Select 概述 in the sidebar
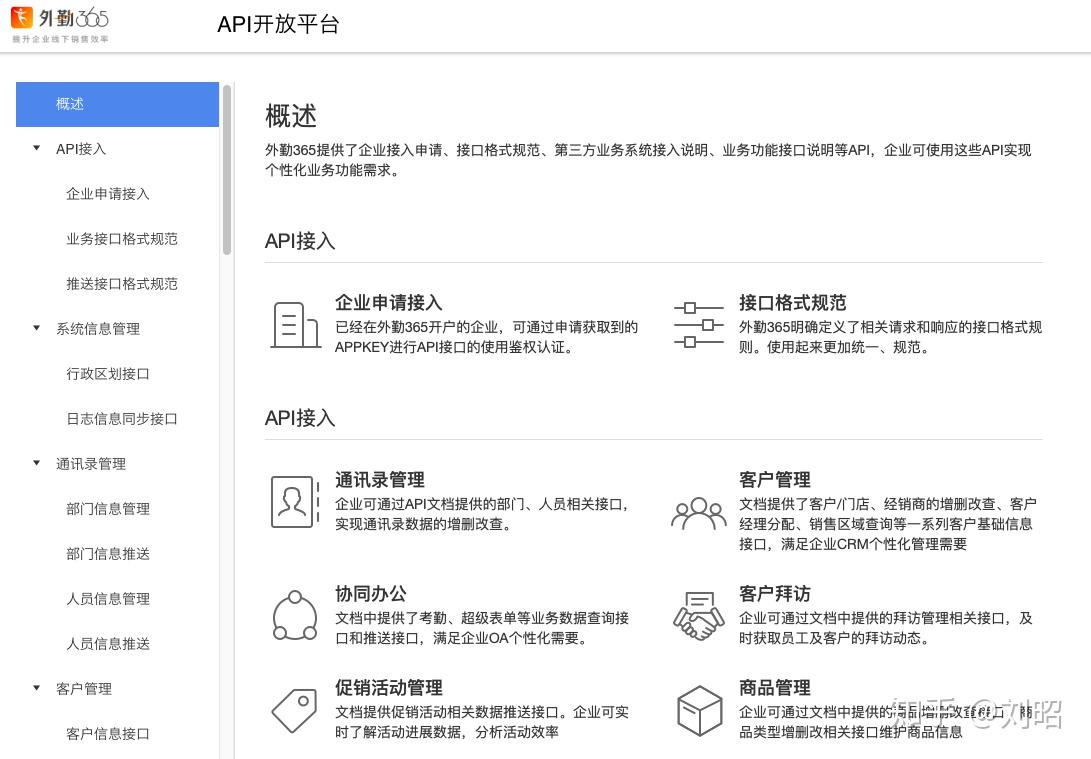Screen dimensions: 1091x759 point(70,104)
